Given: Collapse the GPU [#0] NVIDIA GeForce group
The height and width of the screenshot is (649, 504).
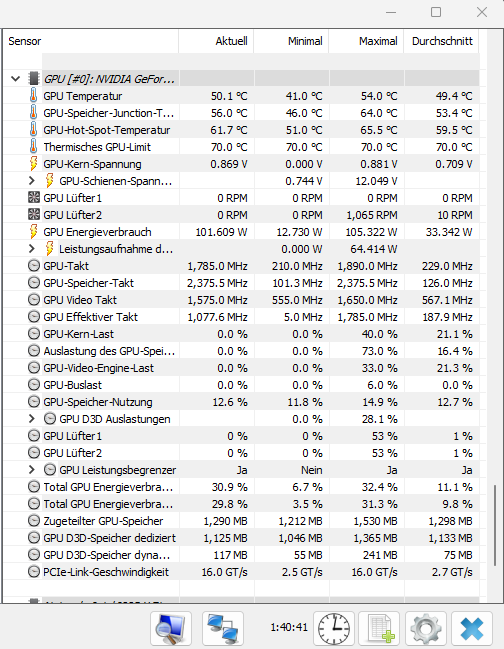Looking at the screenshot, I should click(x=16, y=78).
